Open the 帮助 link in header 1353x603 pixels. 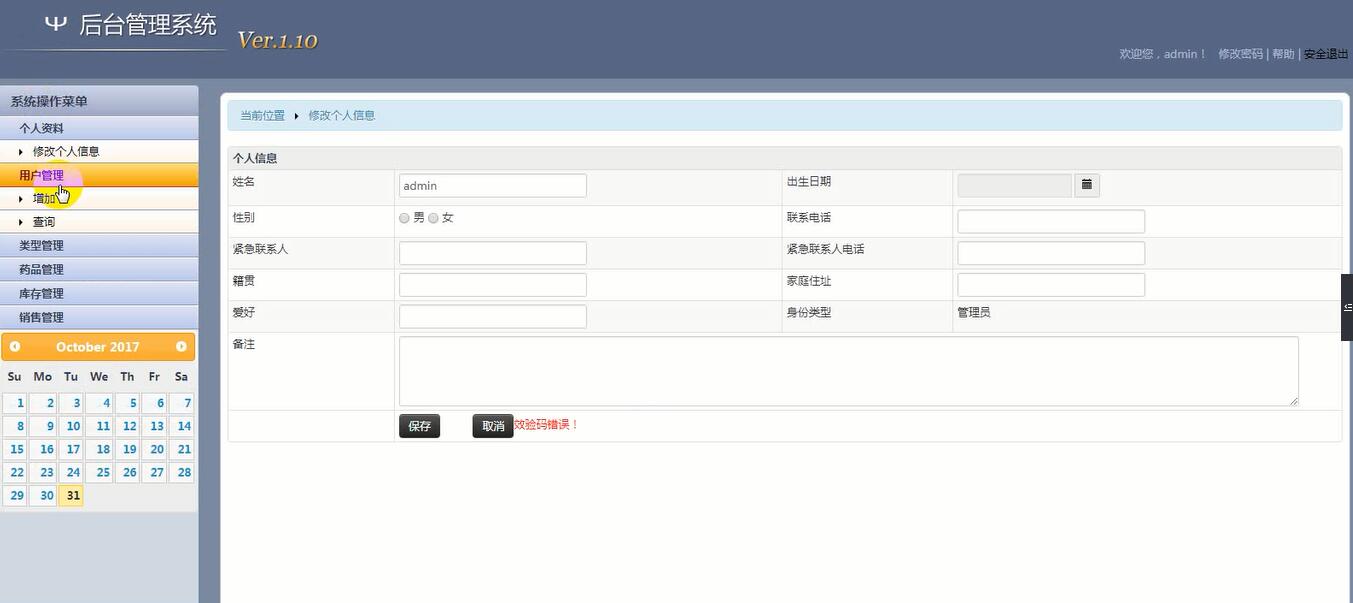(x=1283, y=54)
